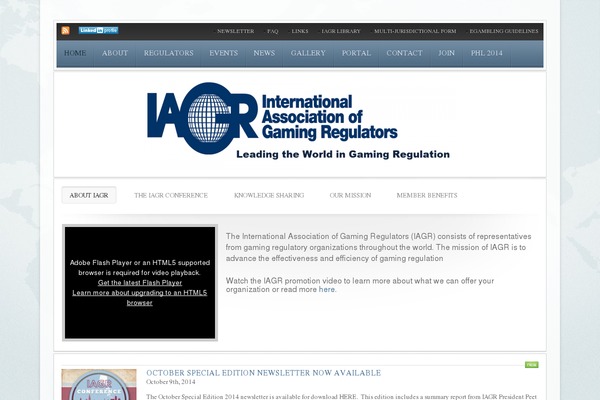This screenshot has width=600, height=400.
Task: Click the IAGR Conference thumbnail image
Action: [99, 384]
